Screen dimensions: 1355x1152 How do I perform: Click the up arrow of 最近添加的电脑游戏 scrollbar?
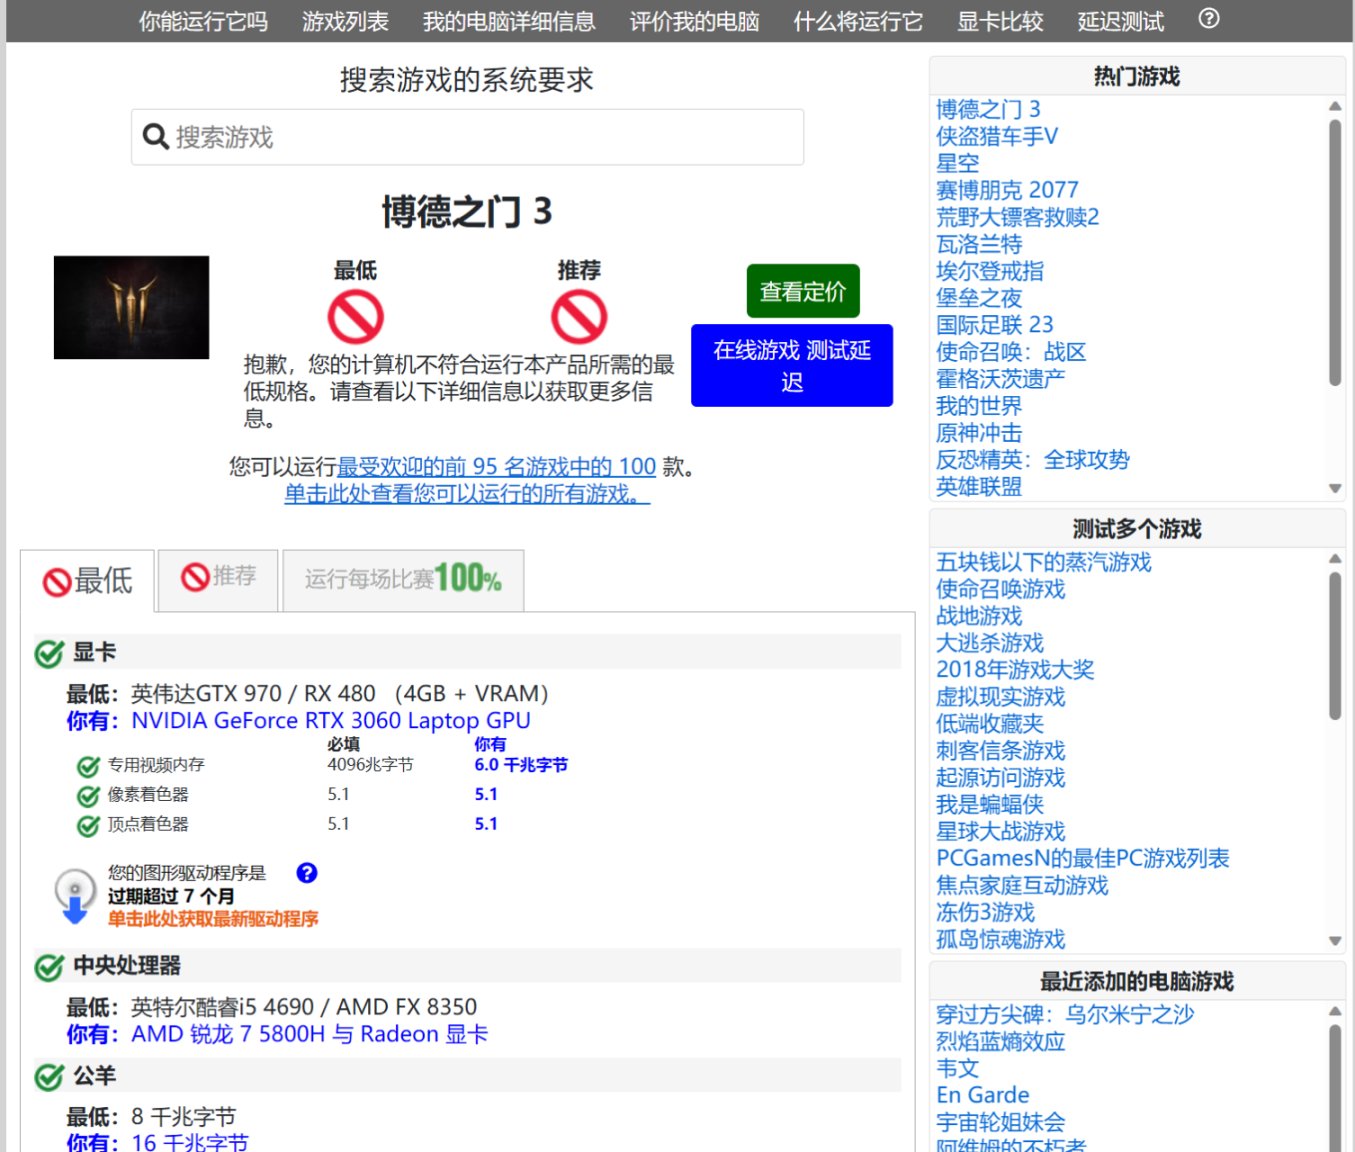coord(1335,1011)
